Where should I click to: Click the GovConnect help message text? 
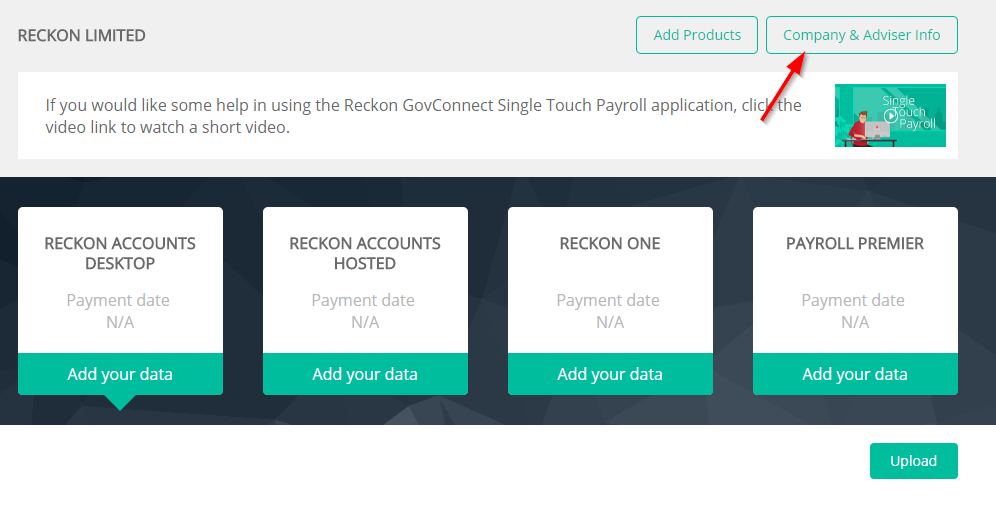point(423,116)
